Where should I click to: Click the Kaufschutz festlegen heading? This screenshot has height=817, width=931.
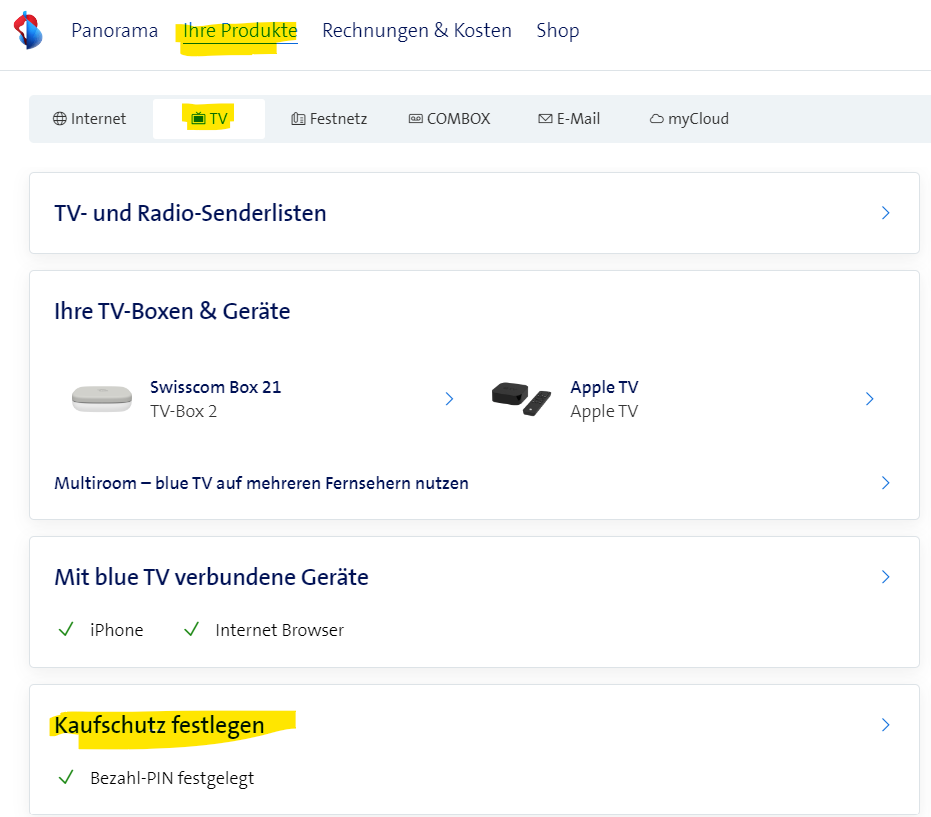(159, 725)
